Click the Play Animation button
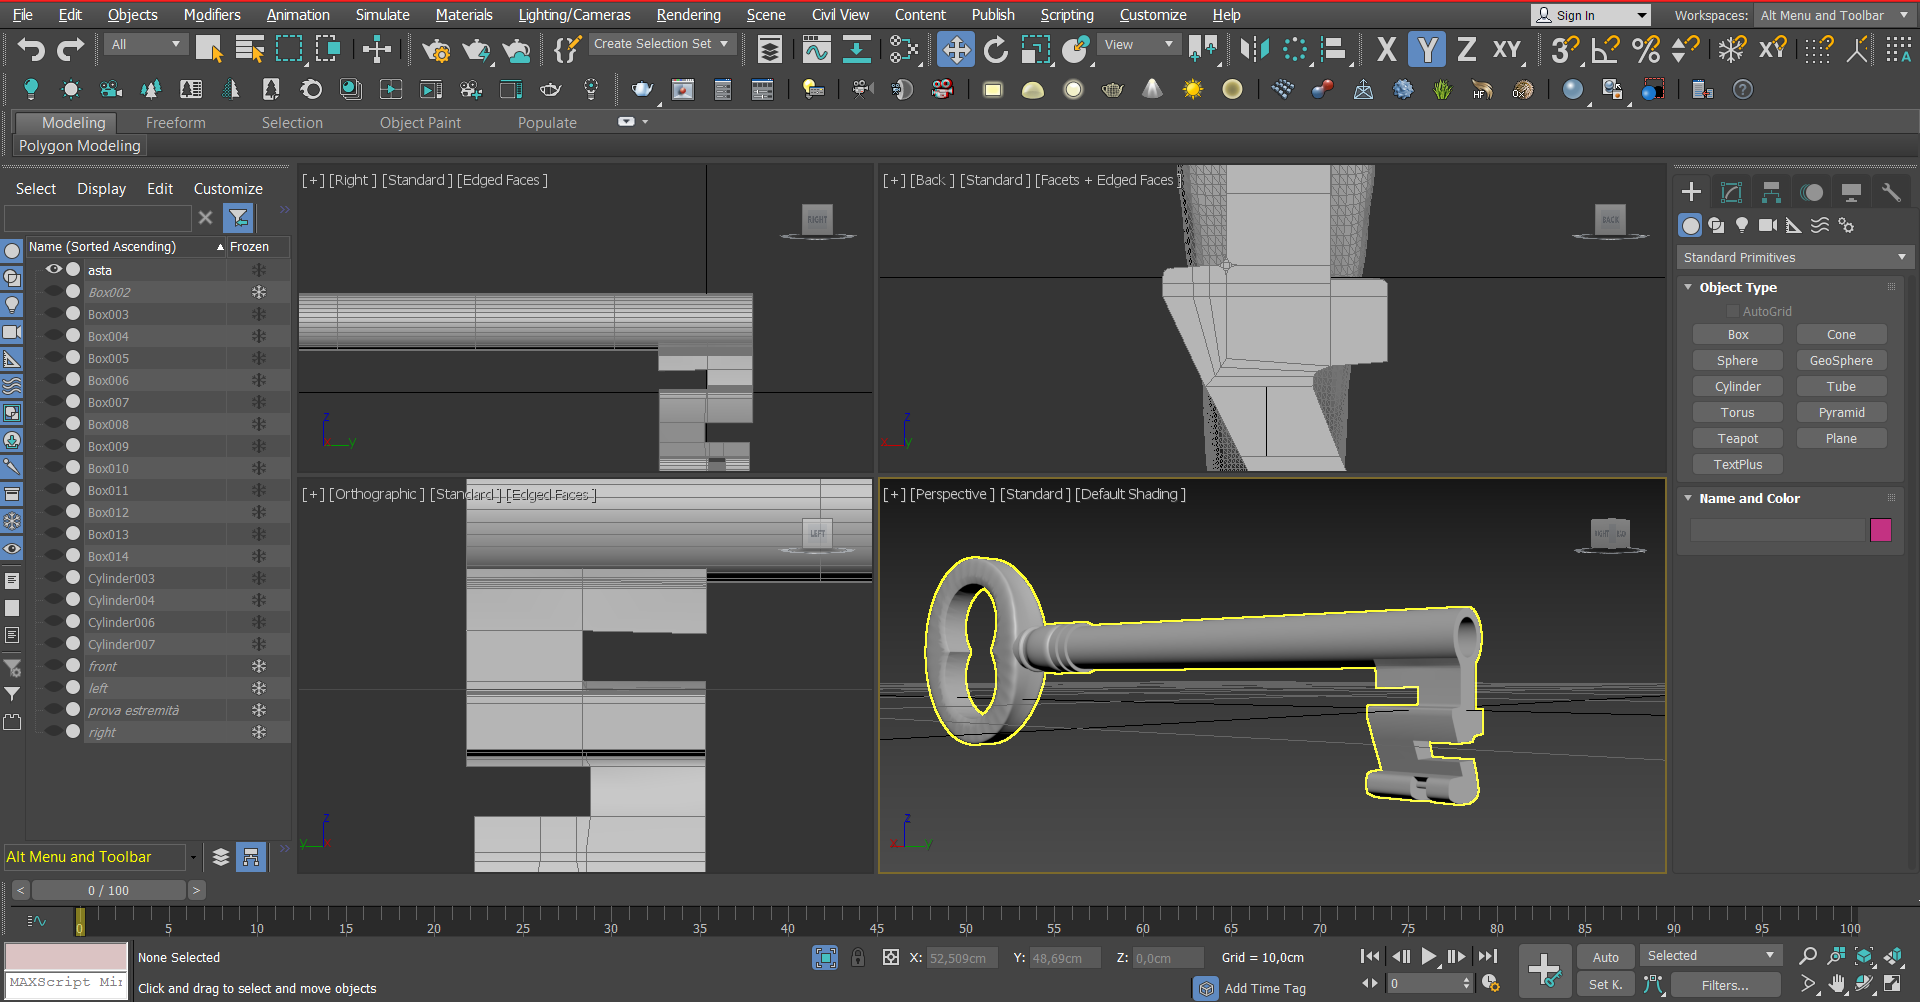The height and width of the screenshot is (1002, 1920). point(1429,957)
